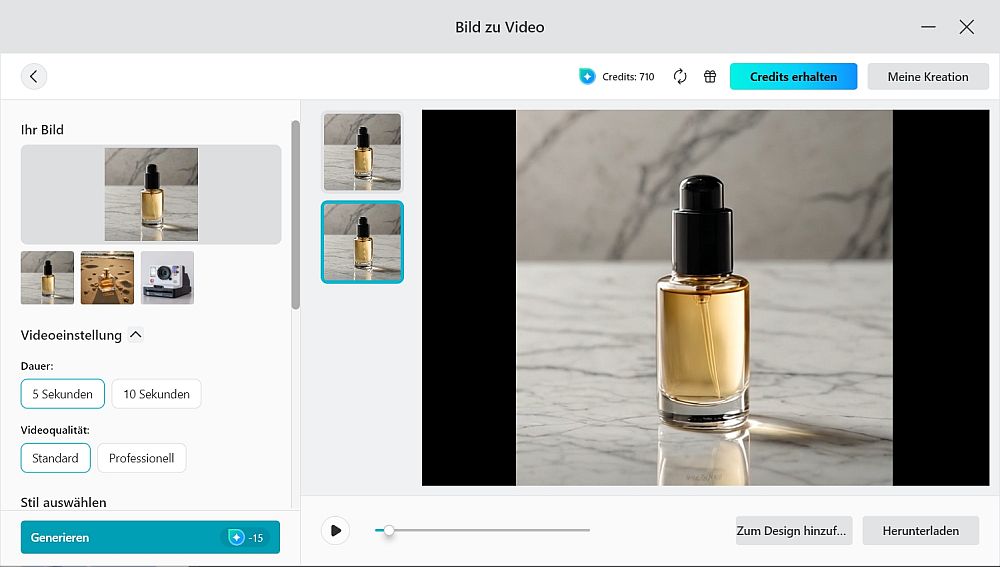1000x567 pixels.
Task: Collapse the Videoeinstellung section
Action: point(136,335)
